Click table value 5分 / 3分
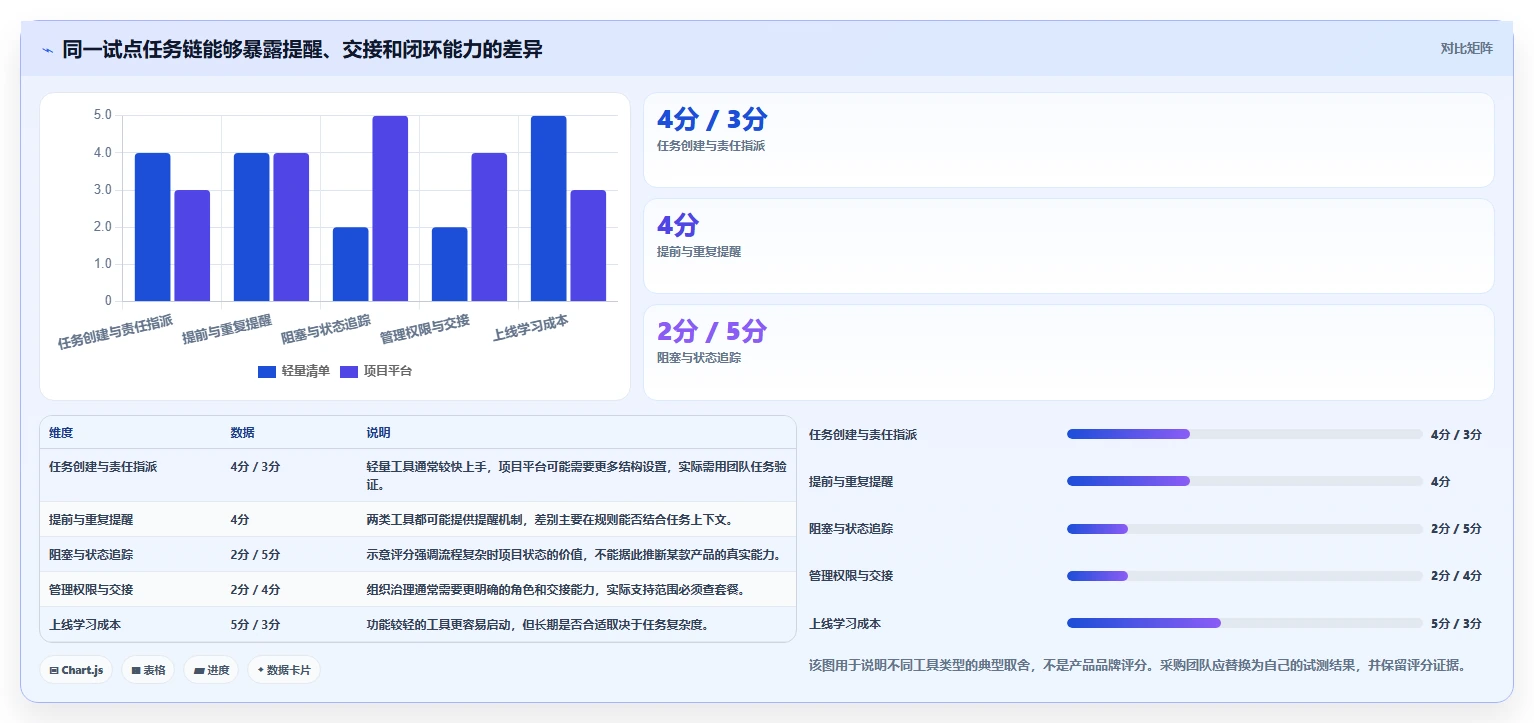Screen dimensions: 1534x723 pos(255,625)
